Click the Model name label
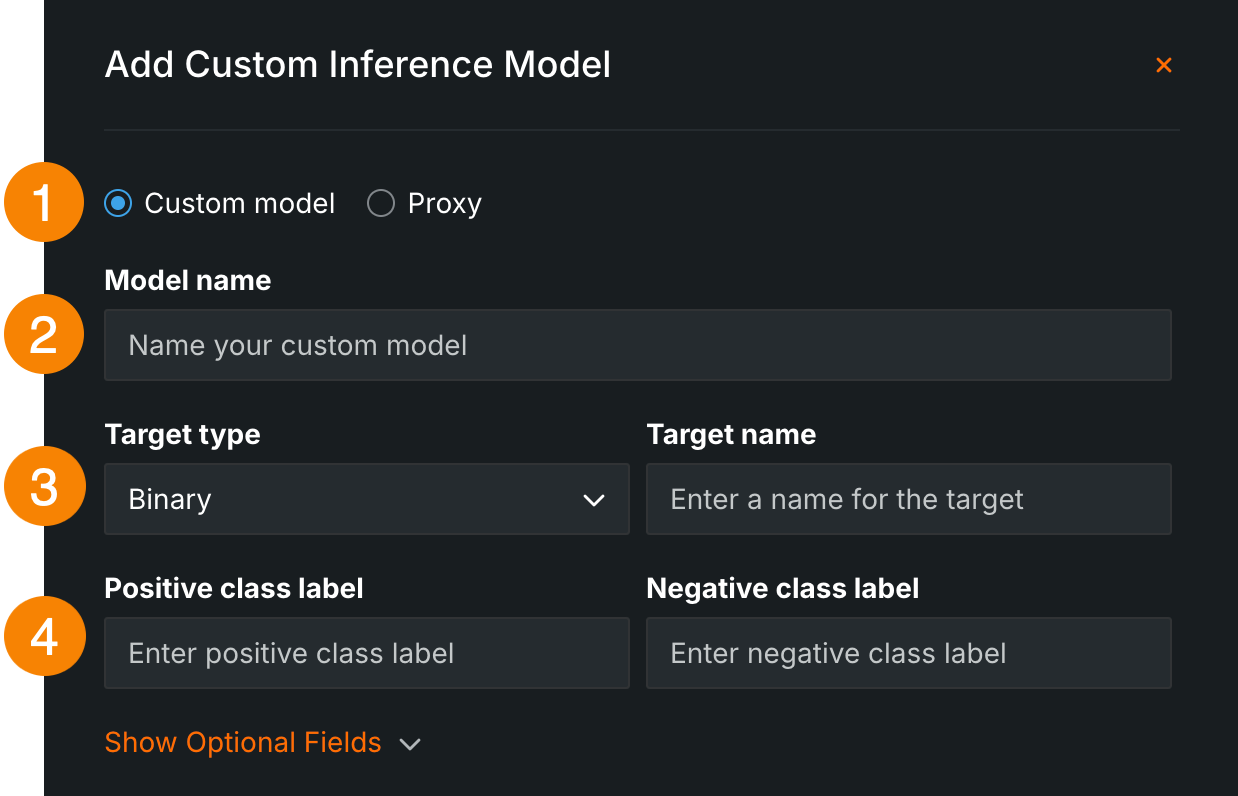The height and width of the screenshot is (796, 1238). [x=188, y=280]
